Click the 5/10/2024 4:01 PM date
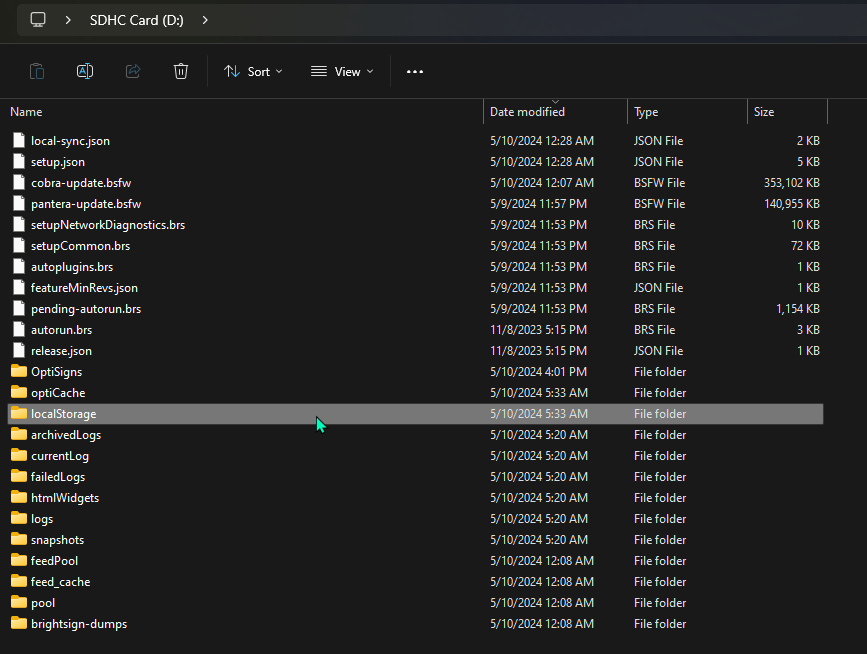Image resolution: width=867 pixels, height=654 pixels. click(x=539, y=372)
